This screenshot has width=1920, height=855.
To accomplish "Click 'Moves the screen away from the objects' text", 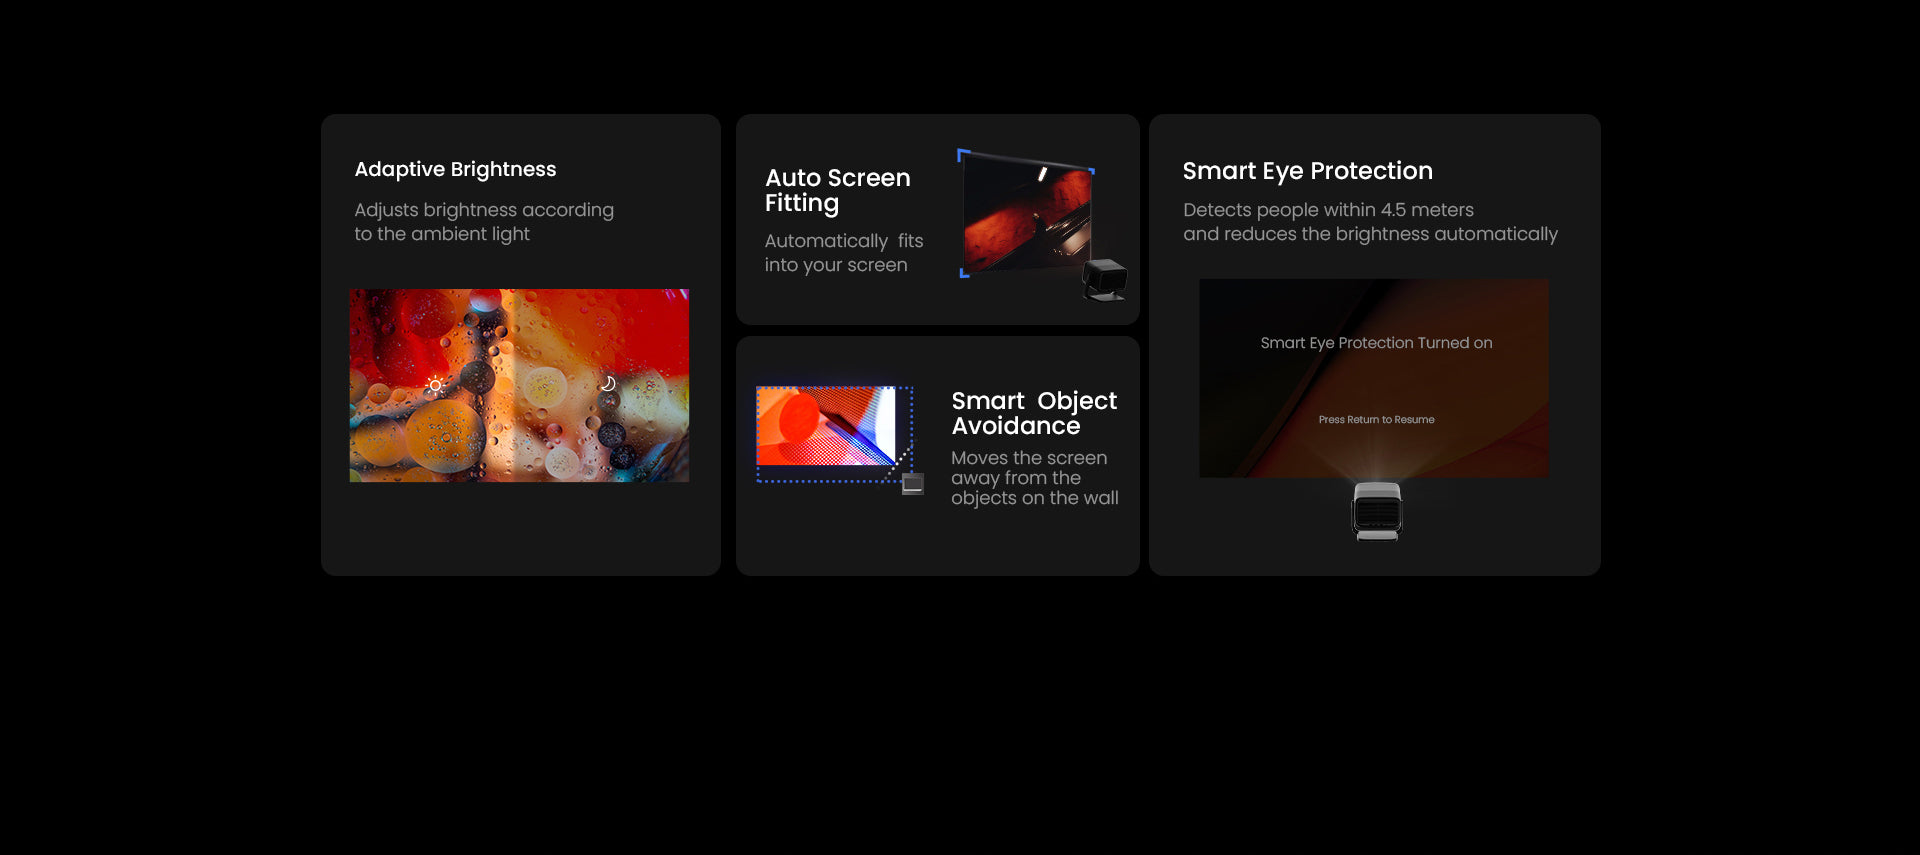I will pos(1035,478).
